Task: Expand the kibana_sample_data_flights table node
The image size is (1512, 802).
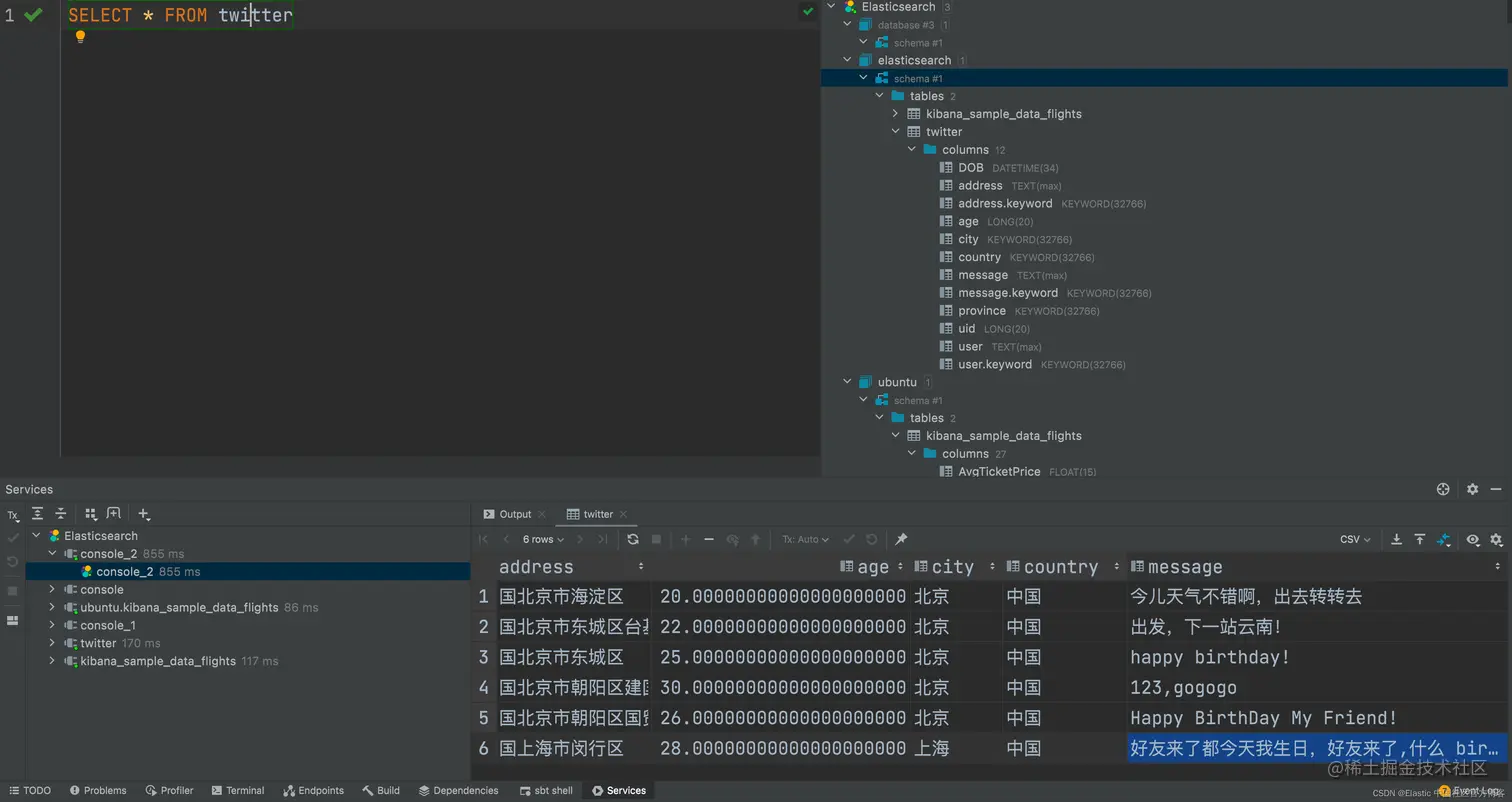Action: (x=895, y=113)
